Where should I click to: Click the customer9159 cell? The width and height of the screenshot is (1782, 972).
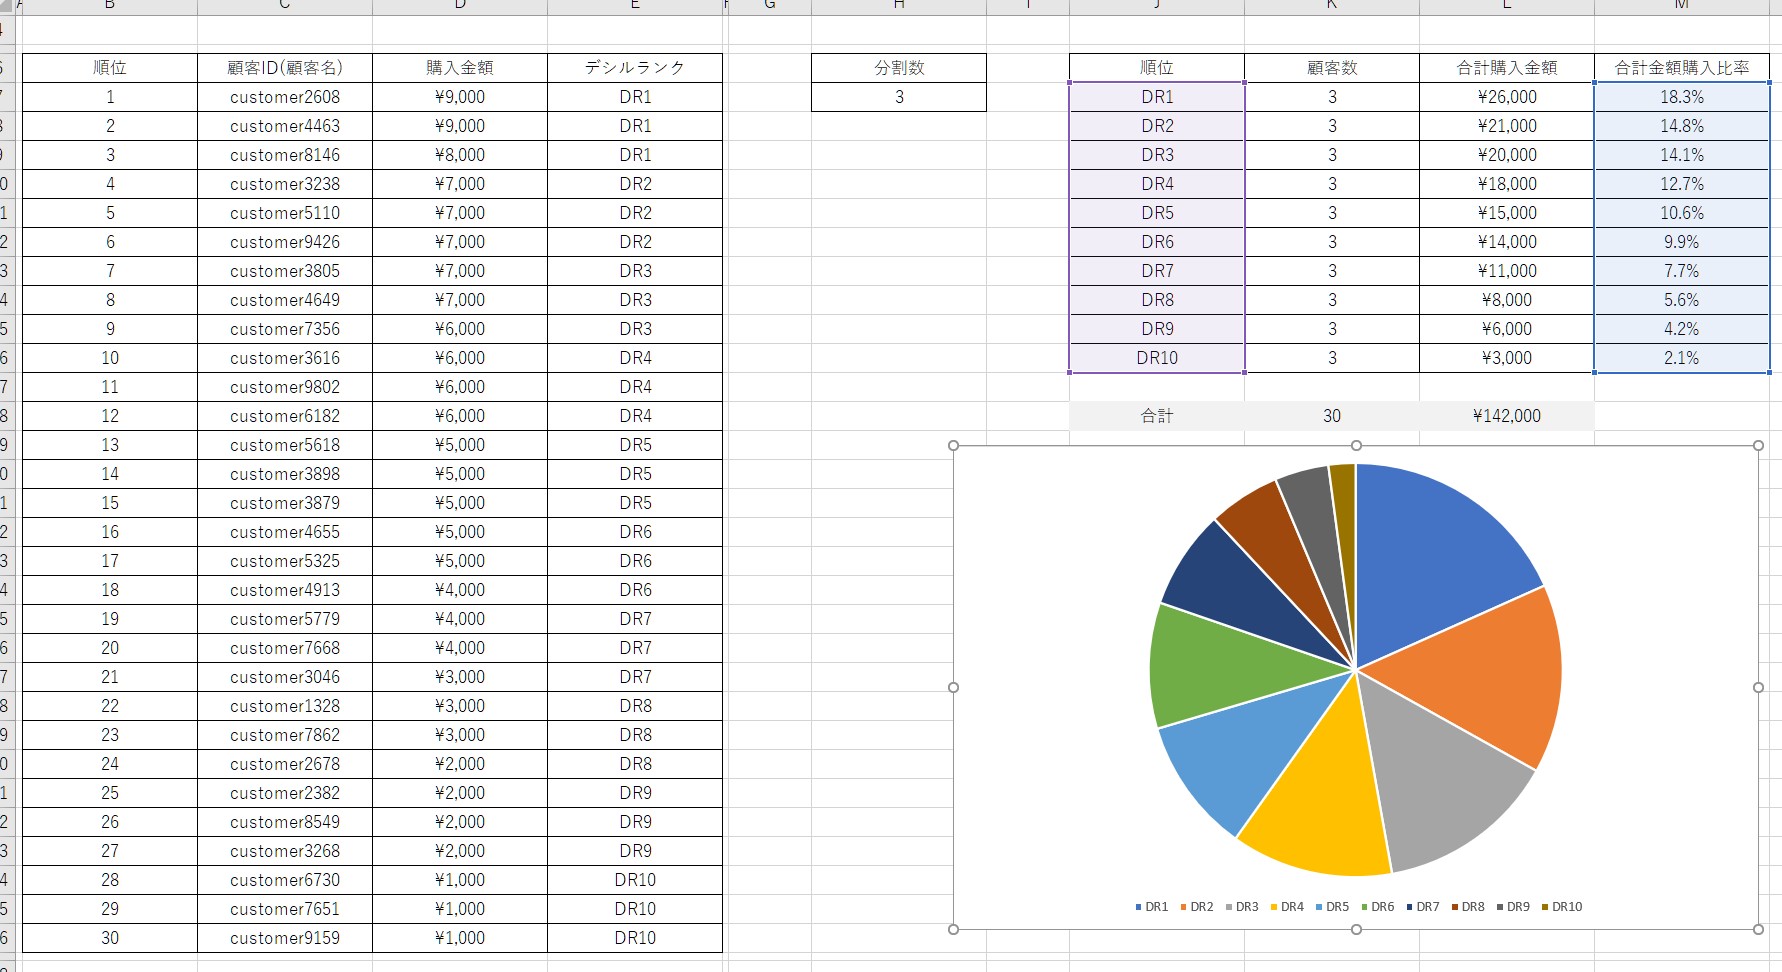tap(284, 938)
